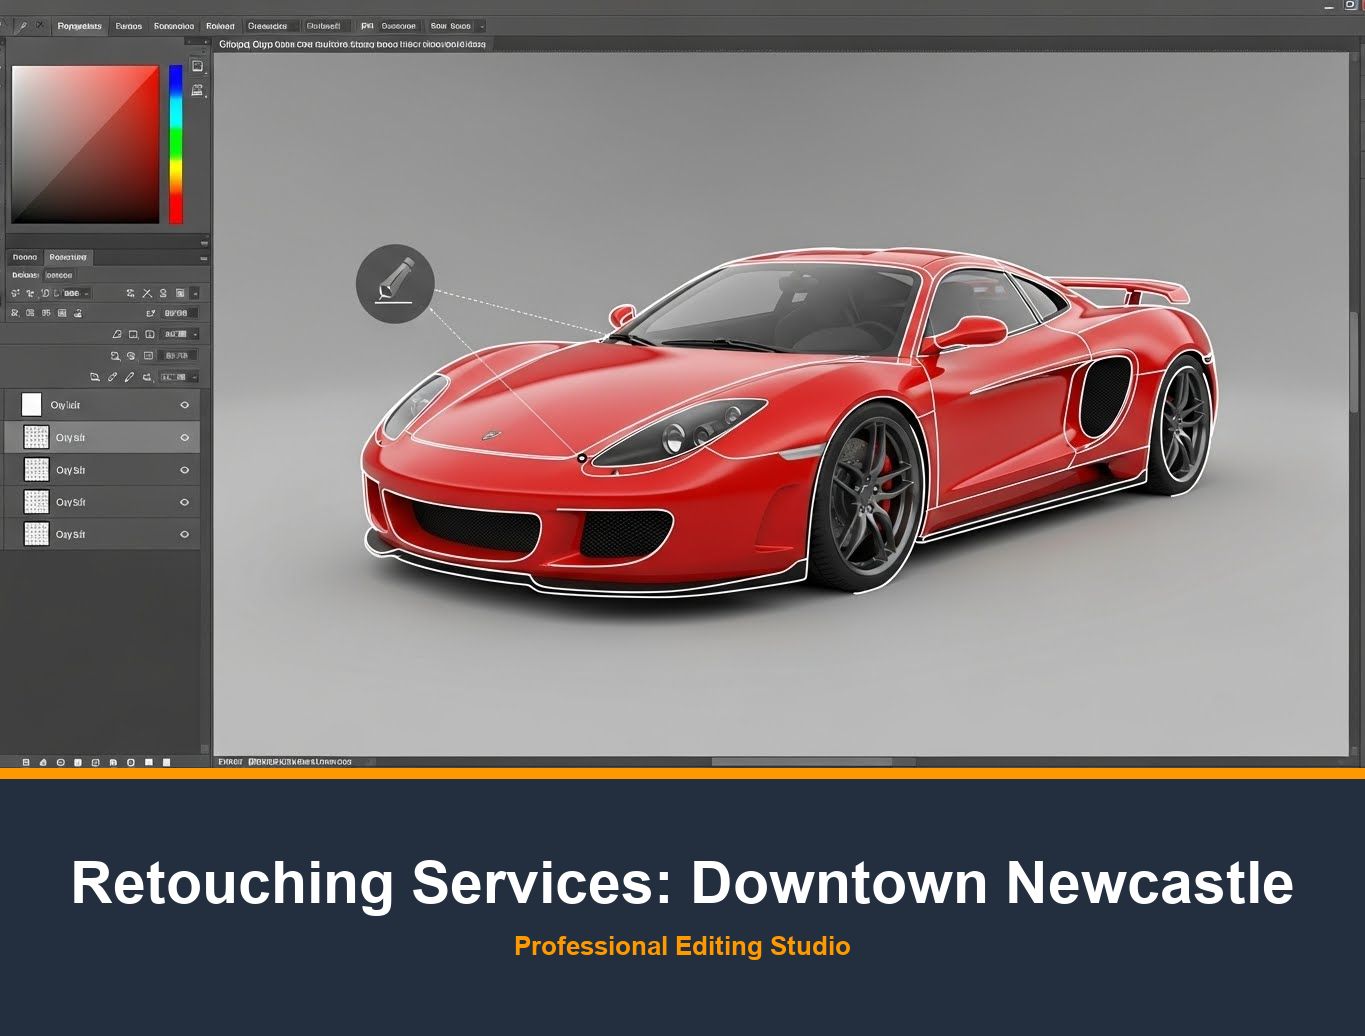1365x1036 pixels.
Task: Click the leftmost tab in the top toolbar
Action: click(x=79, y=26)
